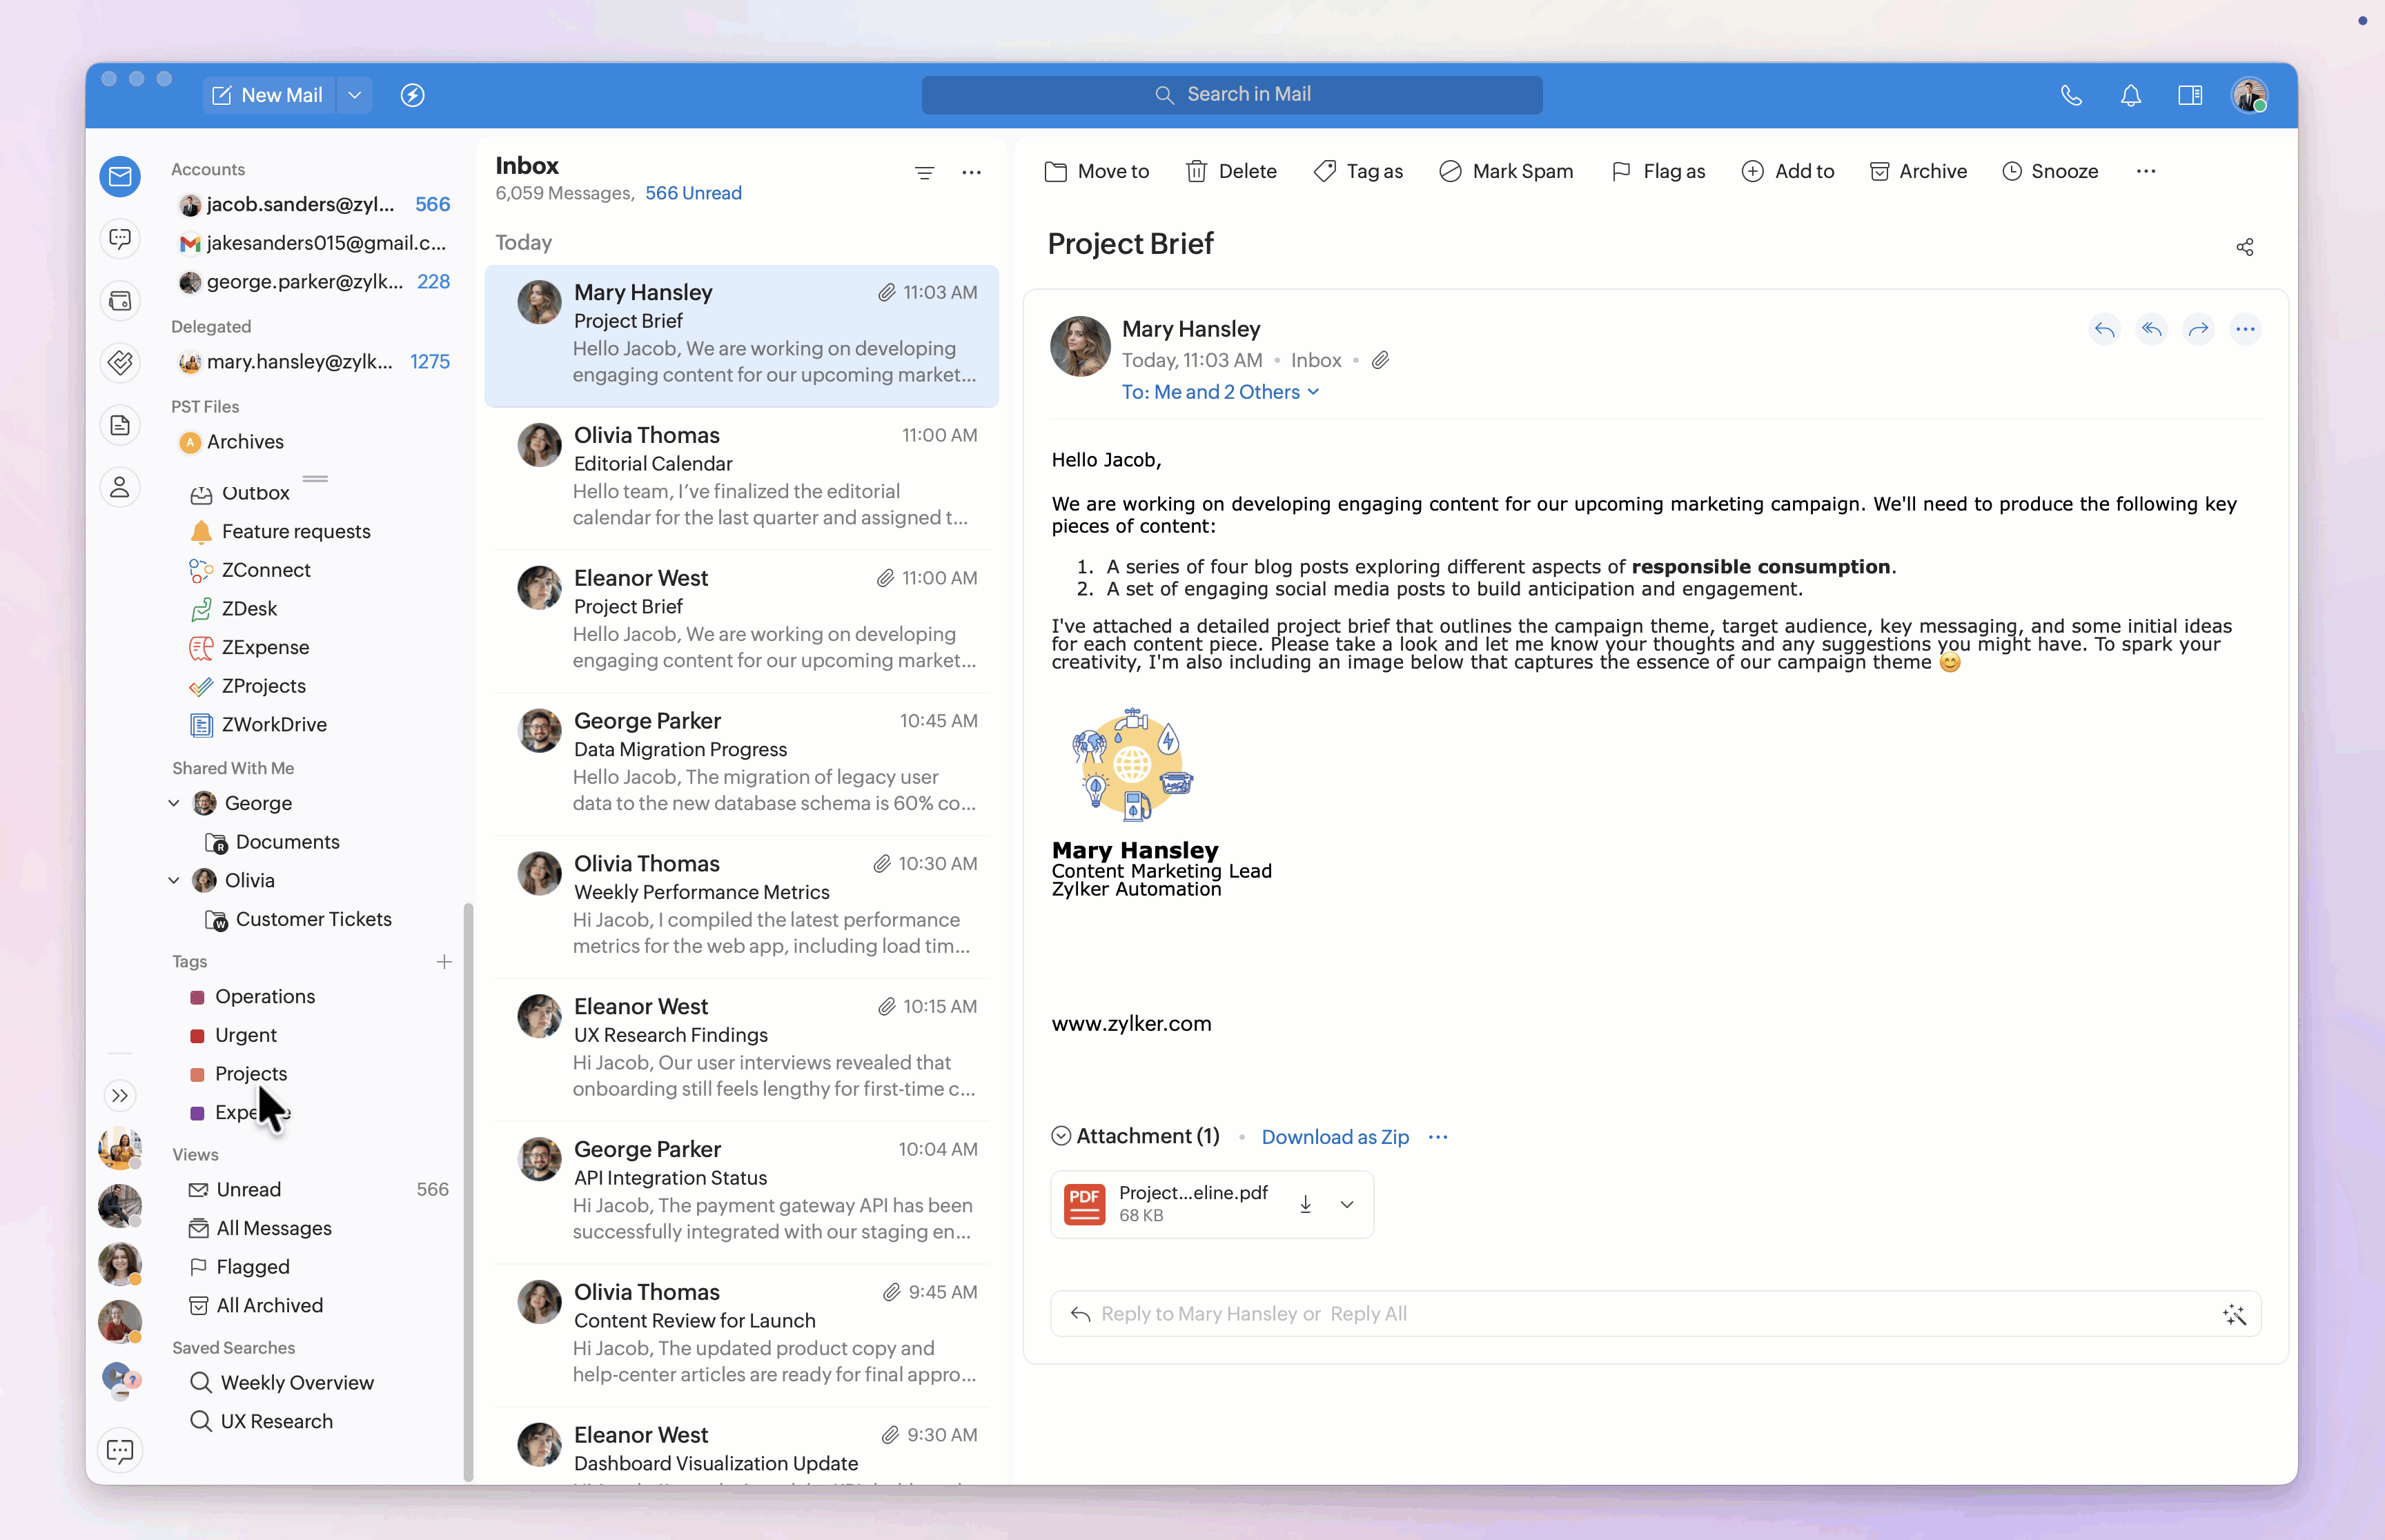The height and width of the screenshot is (1540, 2385).
Task: Open the Contacts icon in left rail
Action: tap(120, 488)
